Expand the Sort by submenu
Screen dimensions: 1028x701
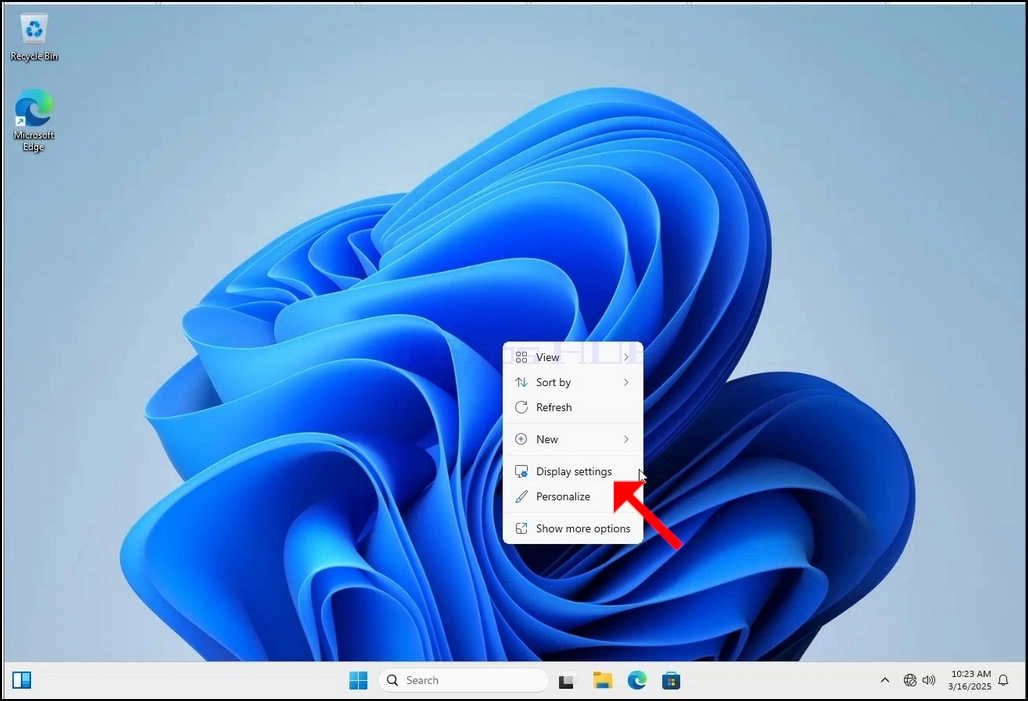(572, 382)
